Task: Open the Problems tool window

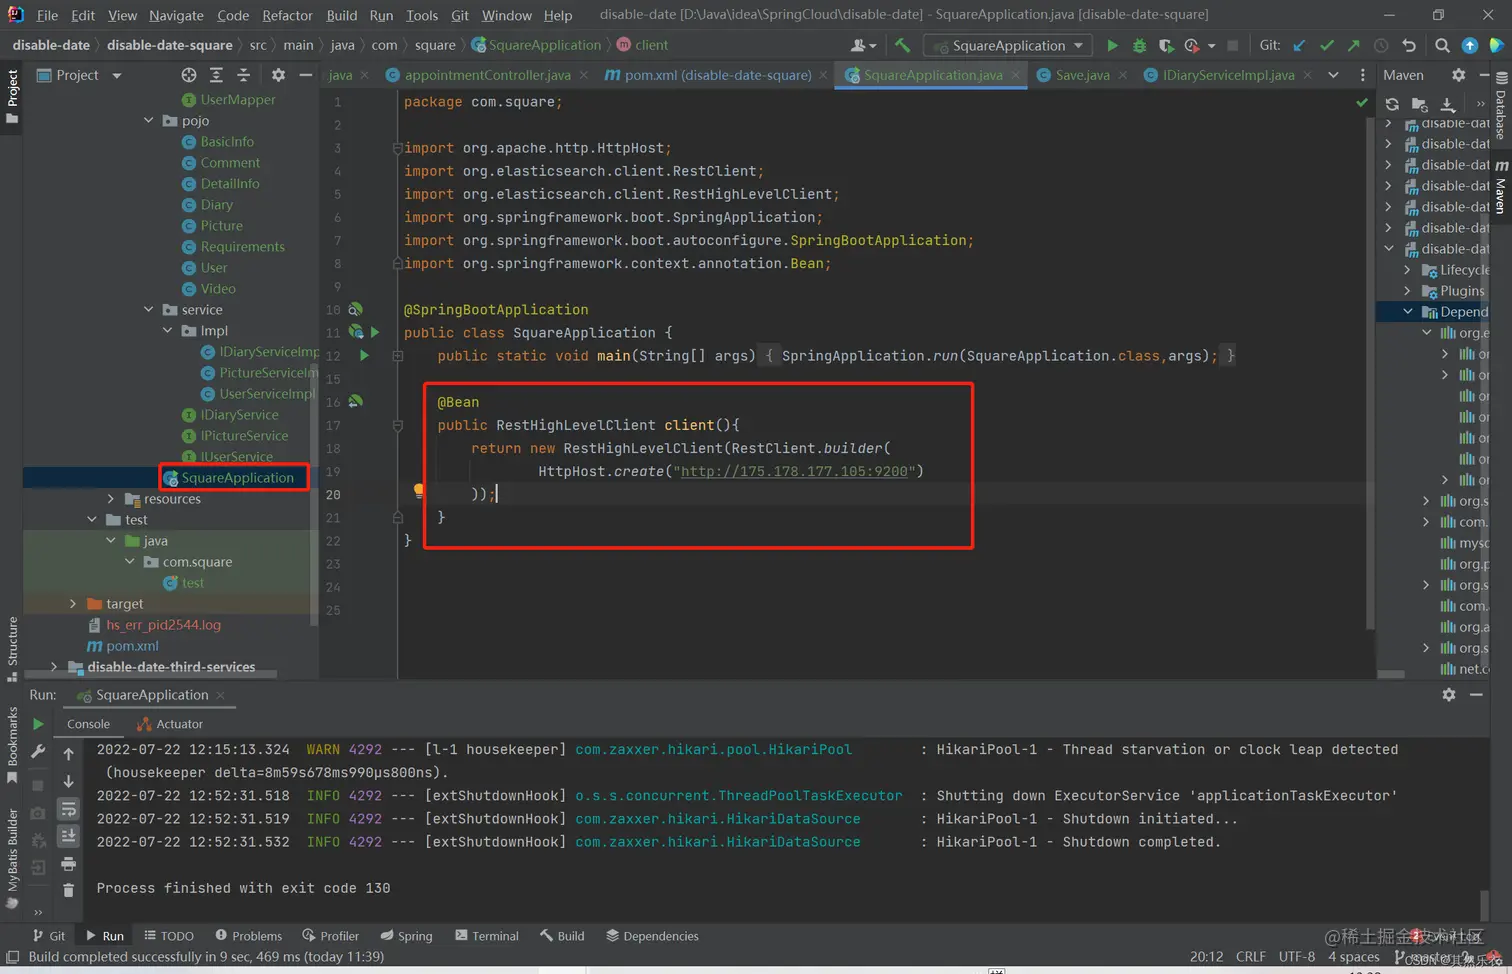Action: point(249,936)
